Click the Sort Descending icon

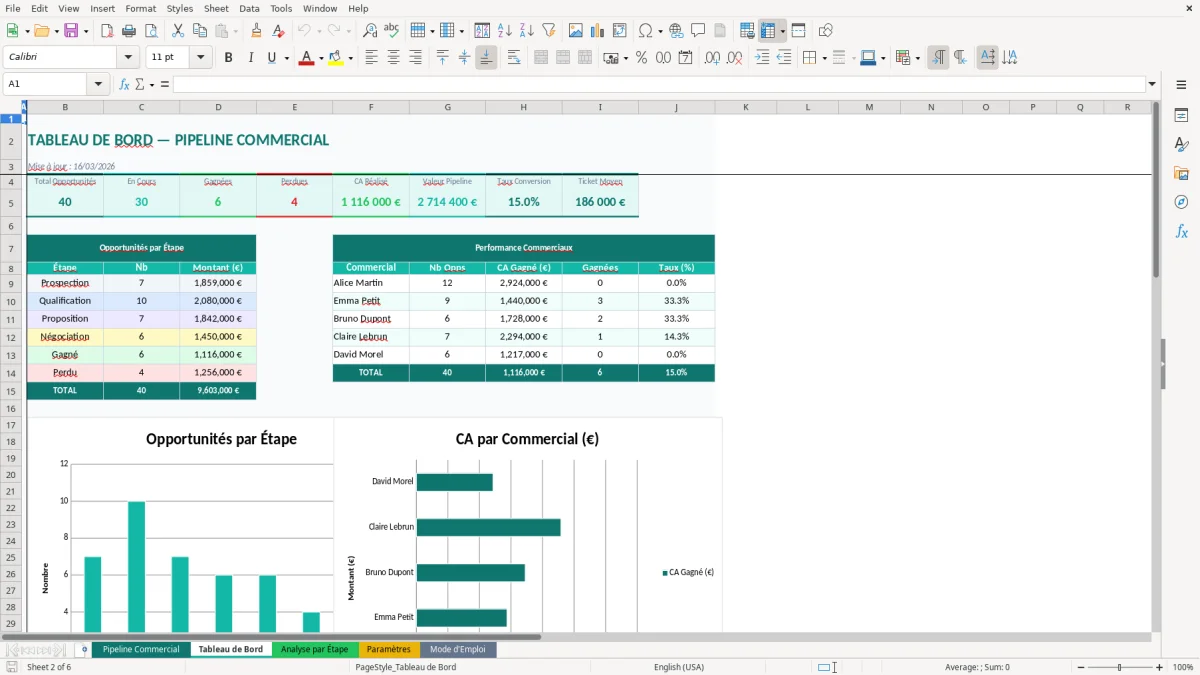coord(527,31)
